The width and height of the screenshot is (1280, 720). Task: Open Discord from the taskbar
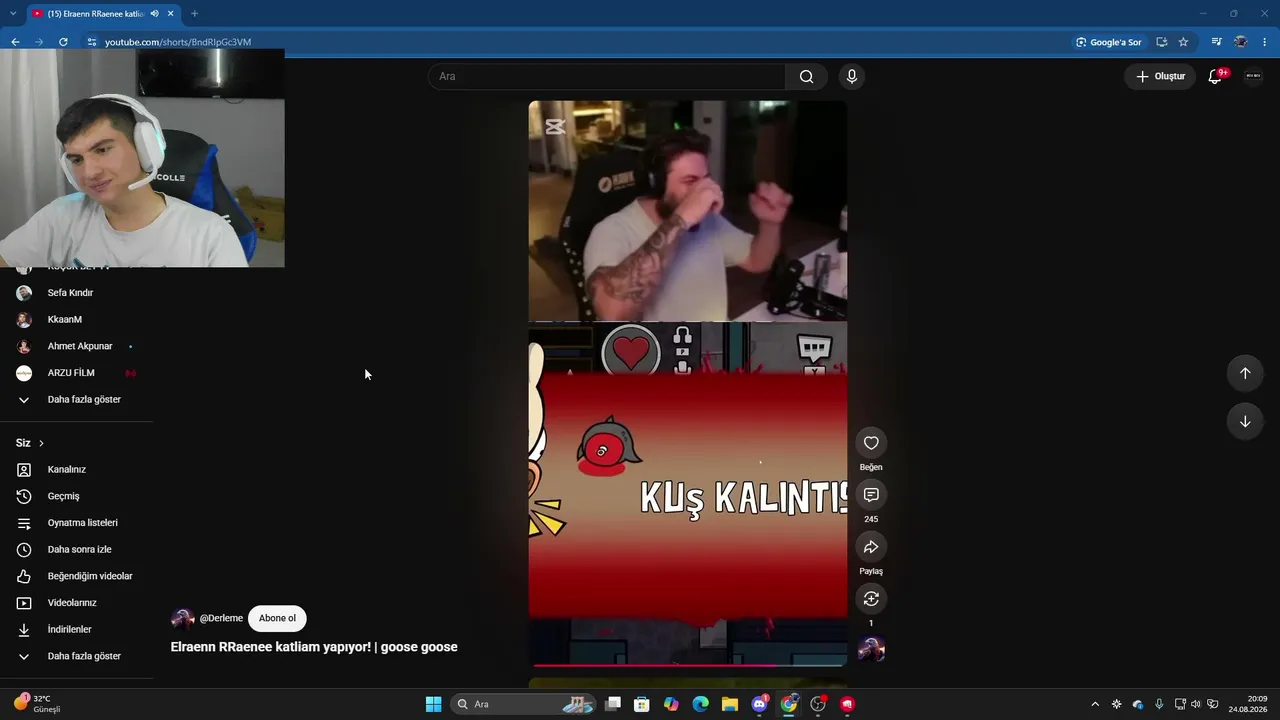point(759,704)
